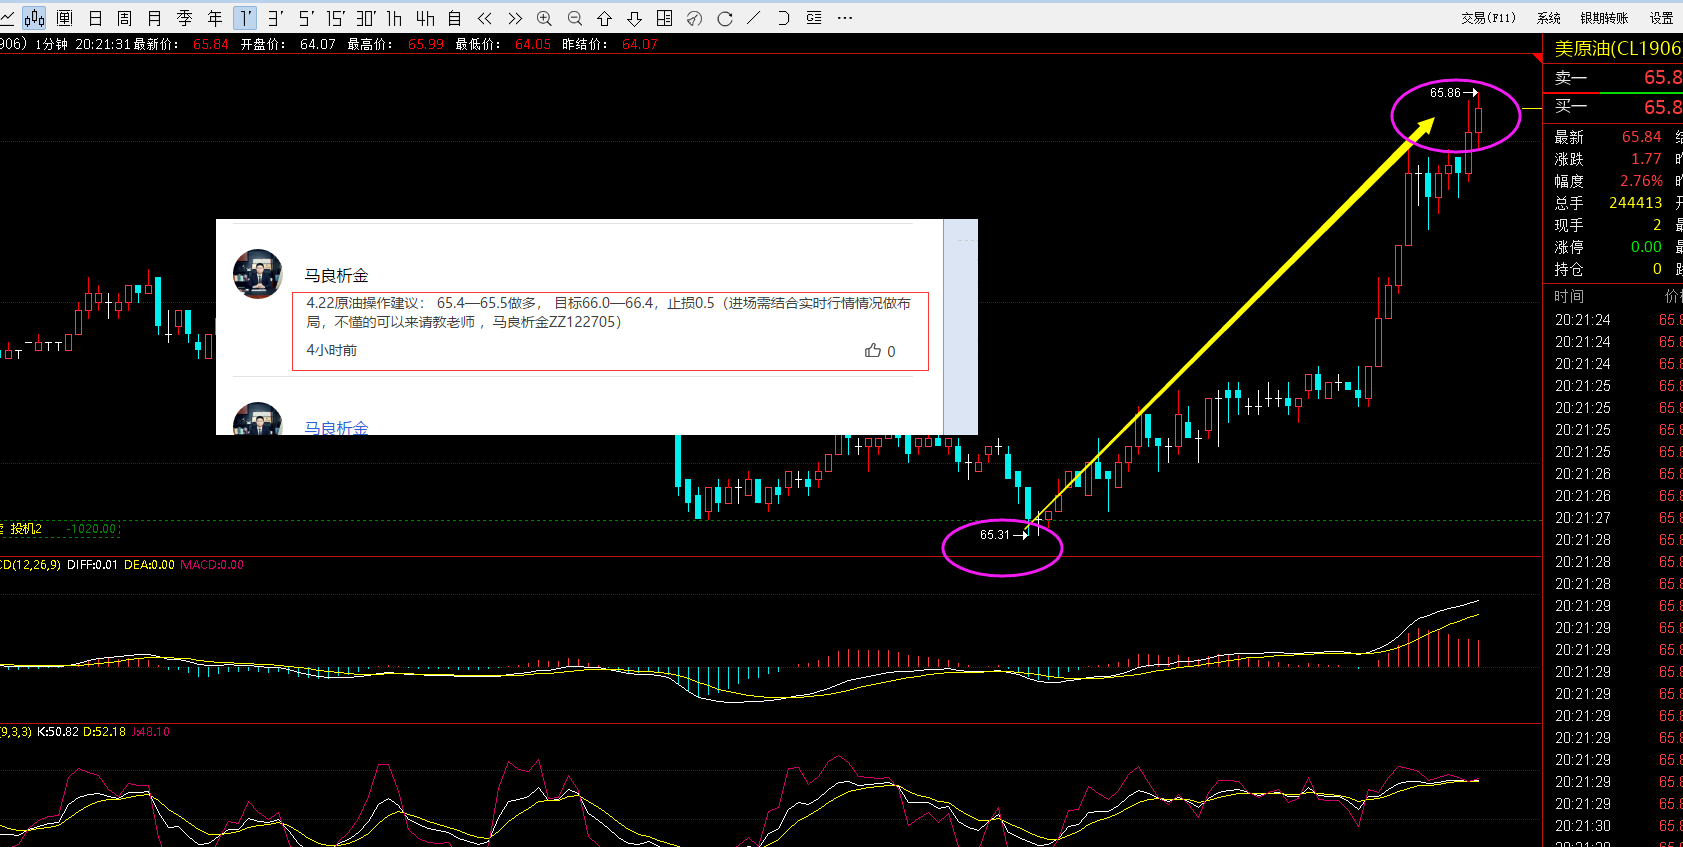Image resolution: width=1683 pixels, height=847 pixels.
Task: Select the line drawing tool
Action: tap(754, 18)
